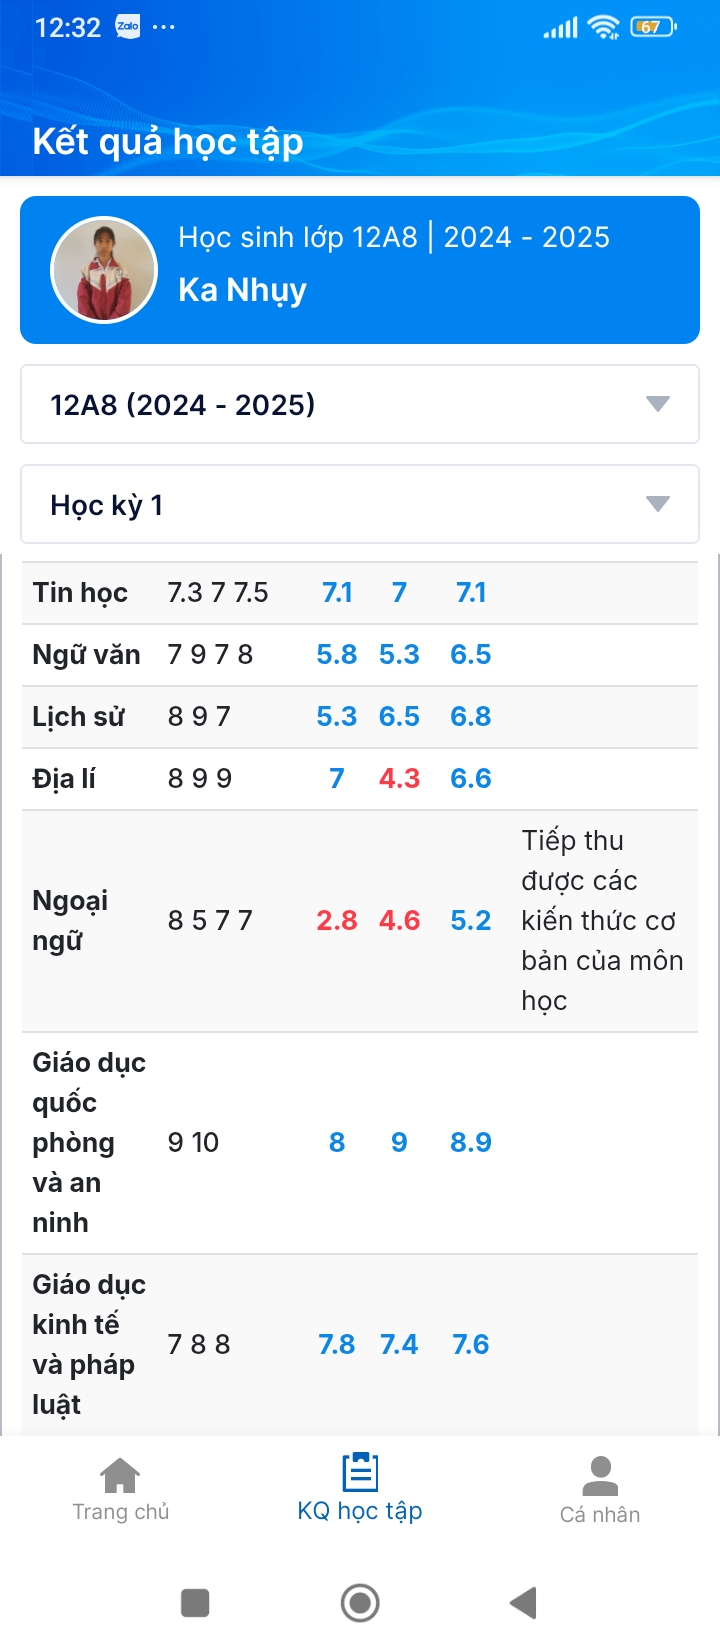Expand the 12A8 (2024 - 2025) class dropdown

click(360, 404)
